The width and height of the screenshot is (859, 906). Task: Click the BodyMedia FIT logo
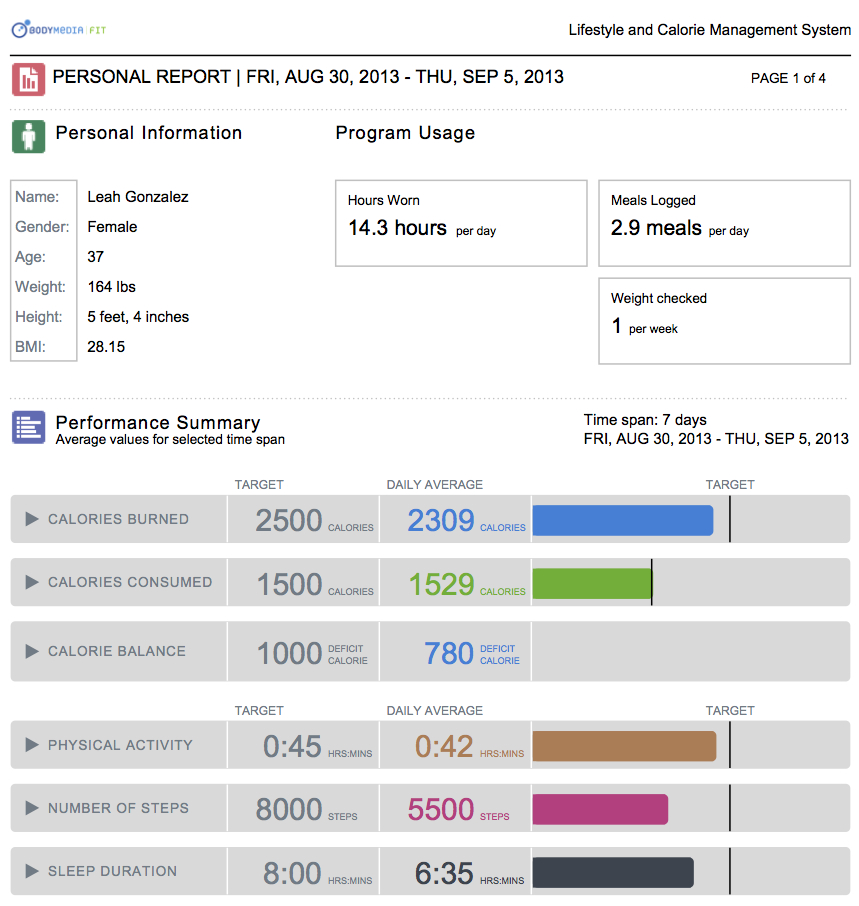(58, 30)
